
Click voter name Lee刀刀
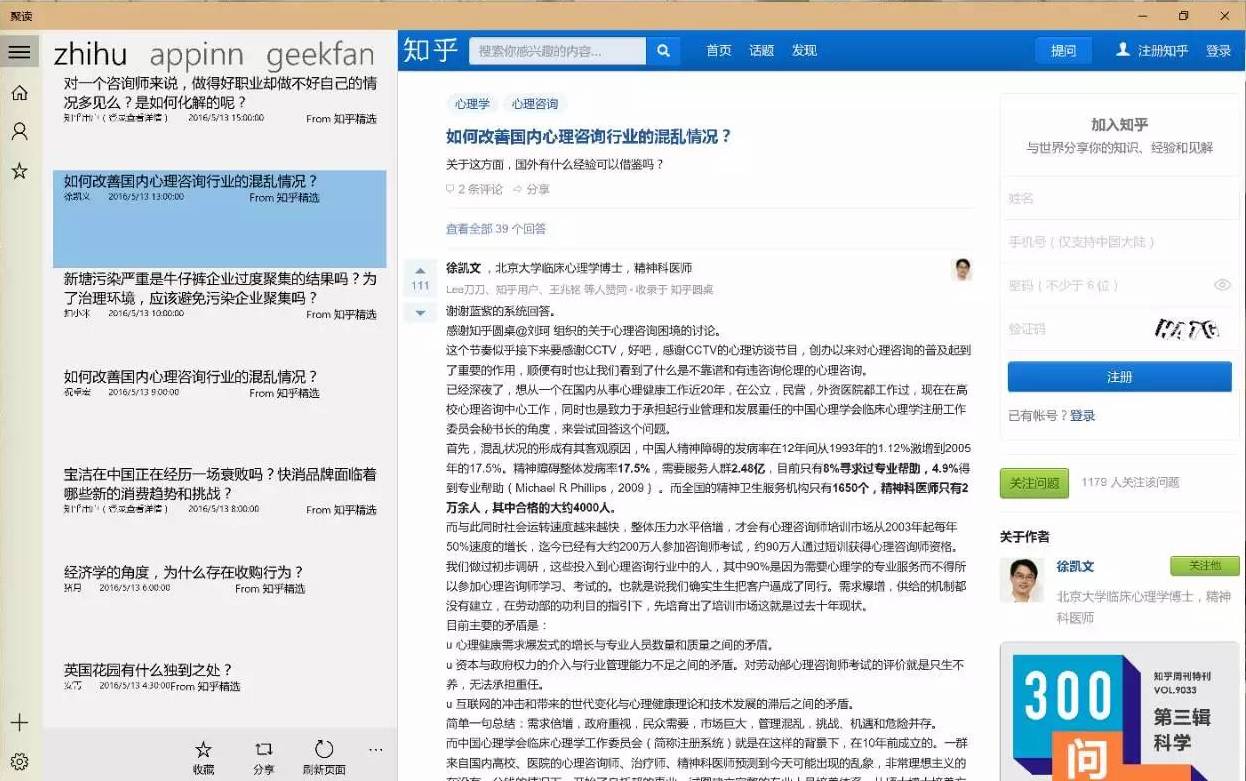click(x=465, y=289)
